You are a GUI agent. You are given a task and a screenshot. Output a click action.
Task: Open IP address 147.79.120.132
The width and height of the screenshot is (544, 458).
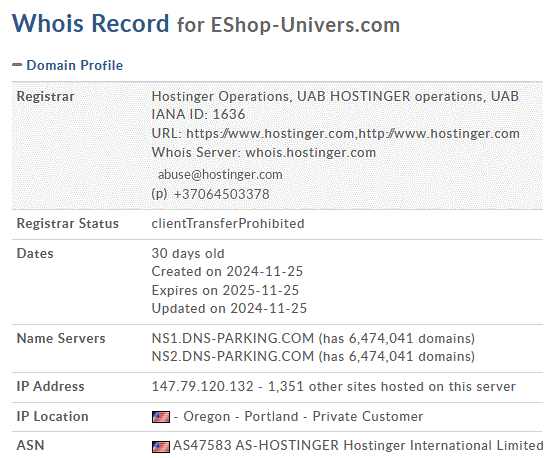pos(203,387)
